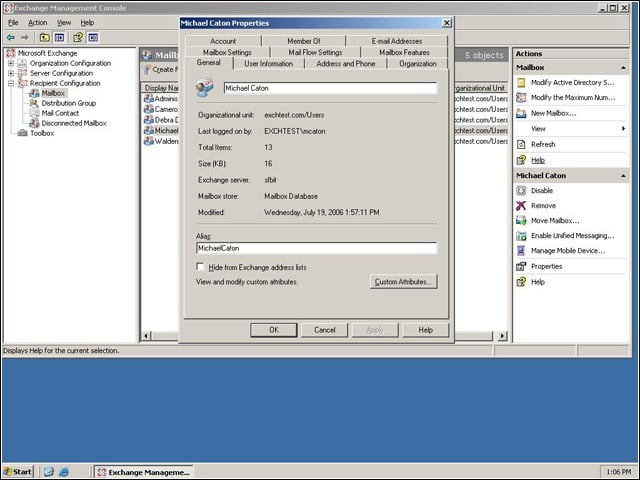Open the Action menu

38,23
